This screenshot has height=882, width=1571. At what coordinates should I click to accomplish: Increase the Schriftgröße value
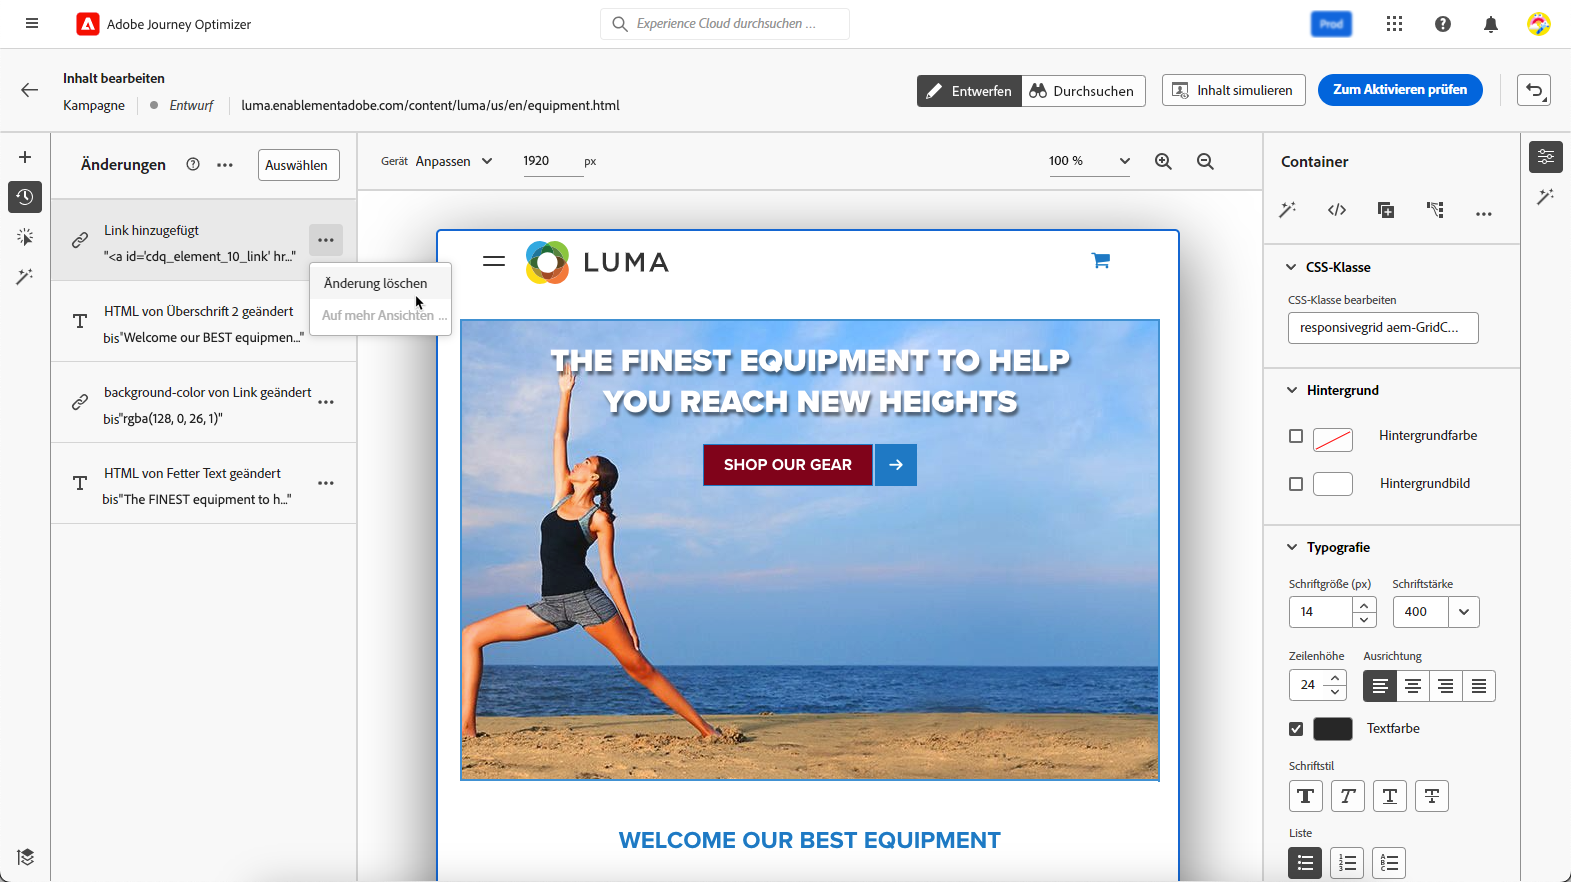tap(1364, 605)
